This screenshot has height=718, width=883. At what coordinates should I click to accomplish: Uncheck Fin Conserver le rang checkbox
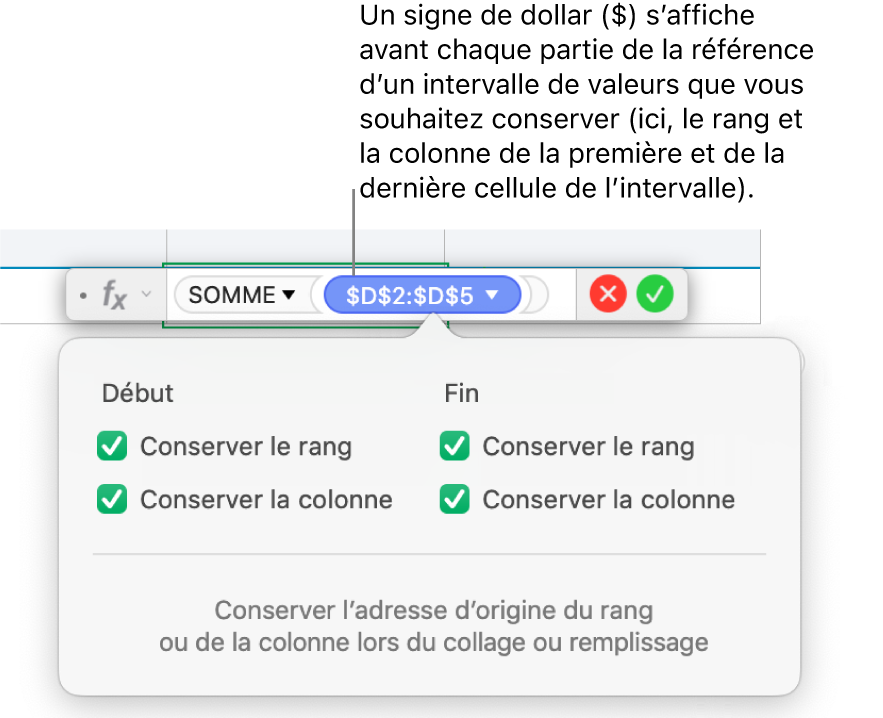455,447
